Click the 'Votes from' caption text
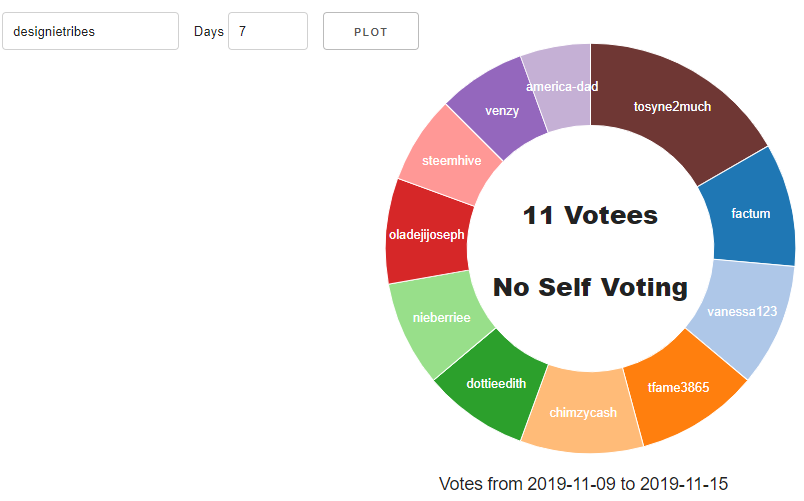This screenshot has height=501, width=804. coord(480,484)
